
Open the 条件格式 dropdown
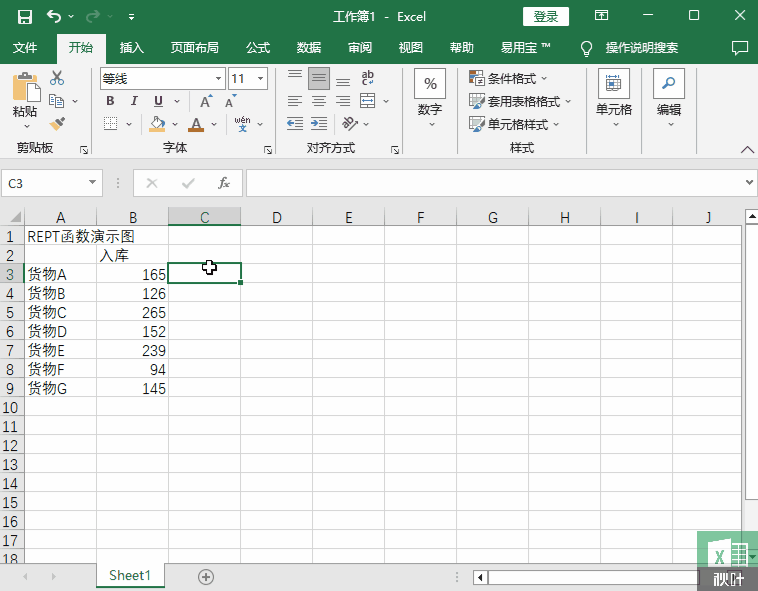click(519, 78)
